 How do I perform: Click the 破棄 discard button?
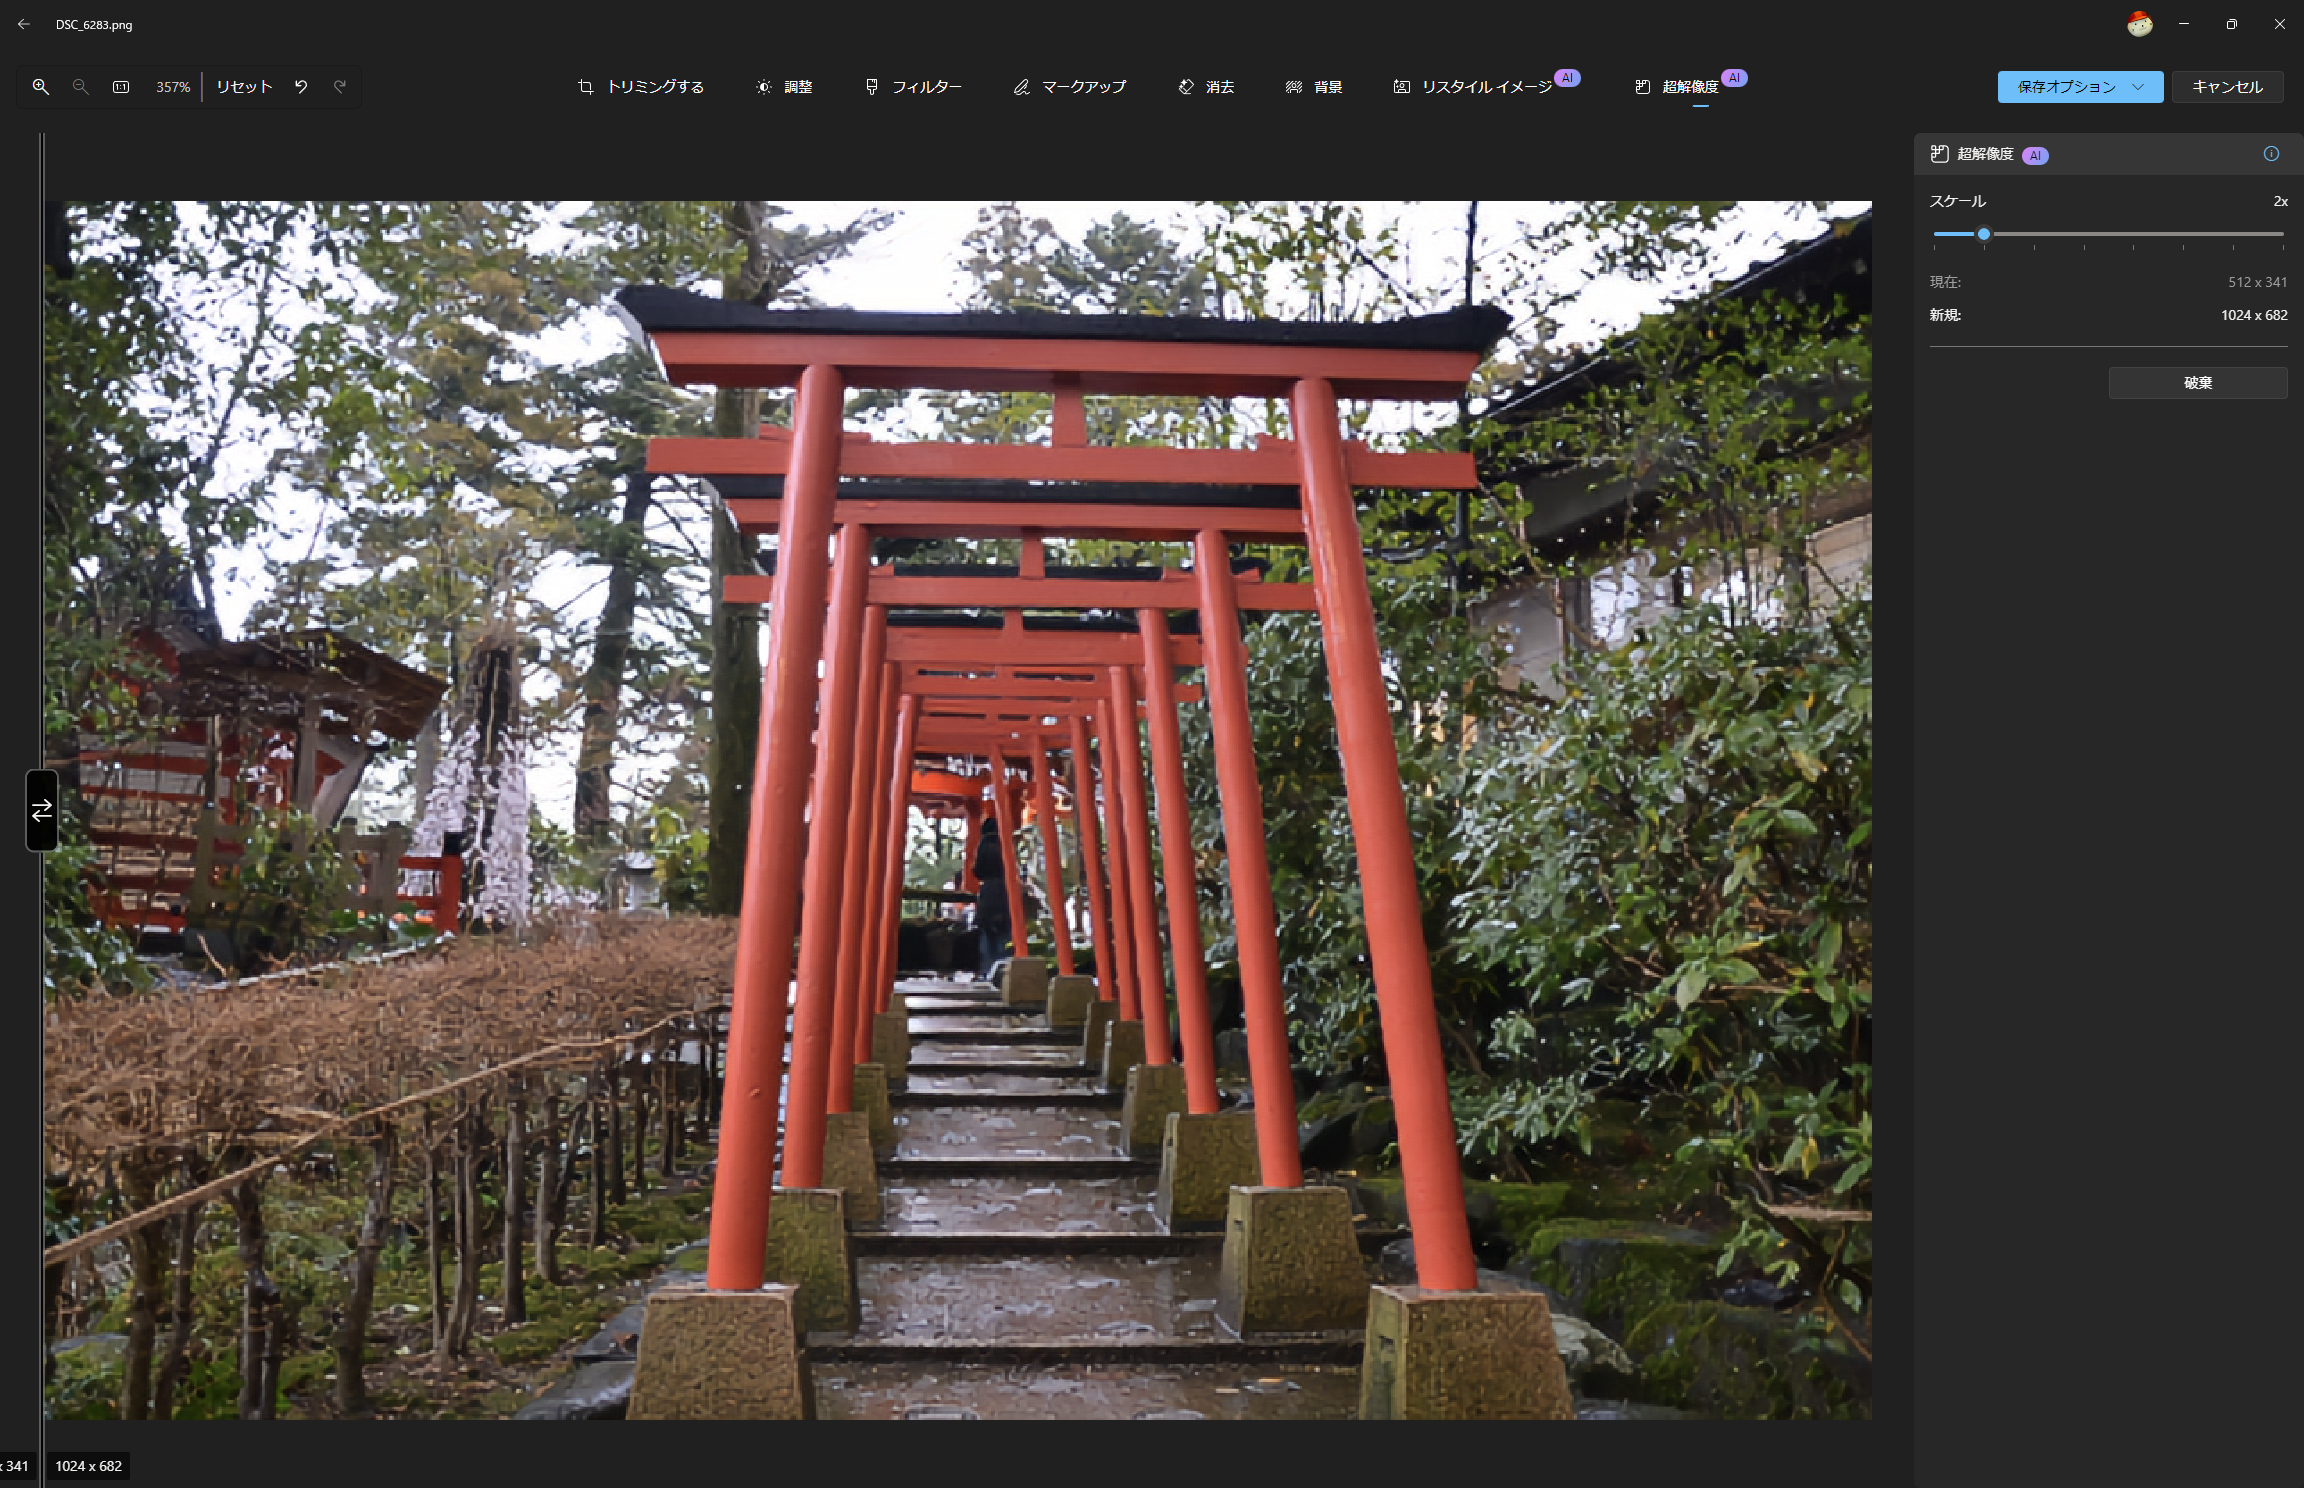pyautogui.click(x=2197, y=383)
